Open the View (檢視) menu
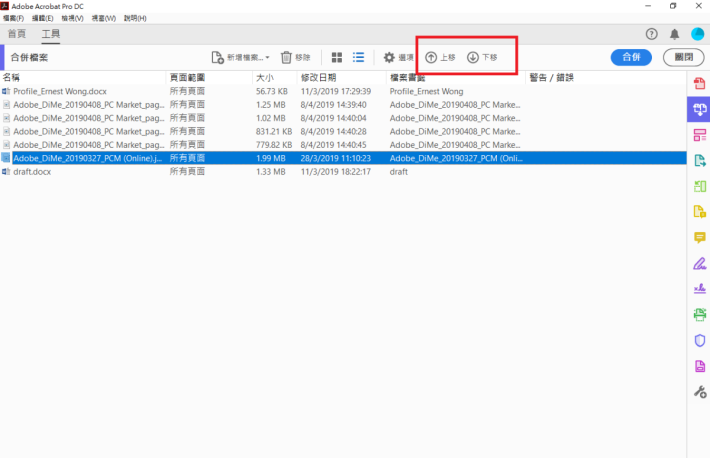 click(72, 18)
